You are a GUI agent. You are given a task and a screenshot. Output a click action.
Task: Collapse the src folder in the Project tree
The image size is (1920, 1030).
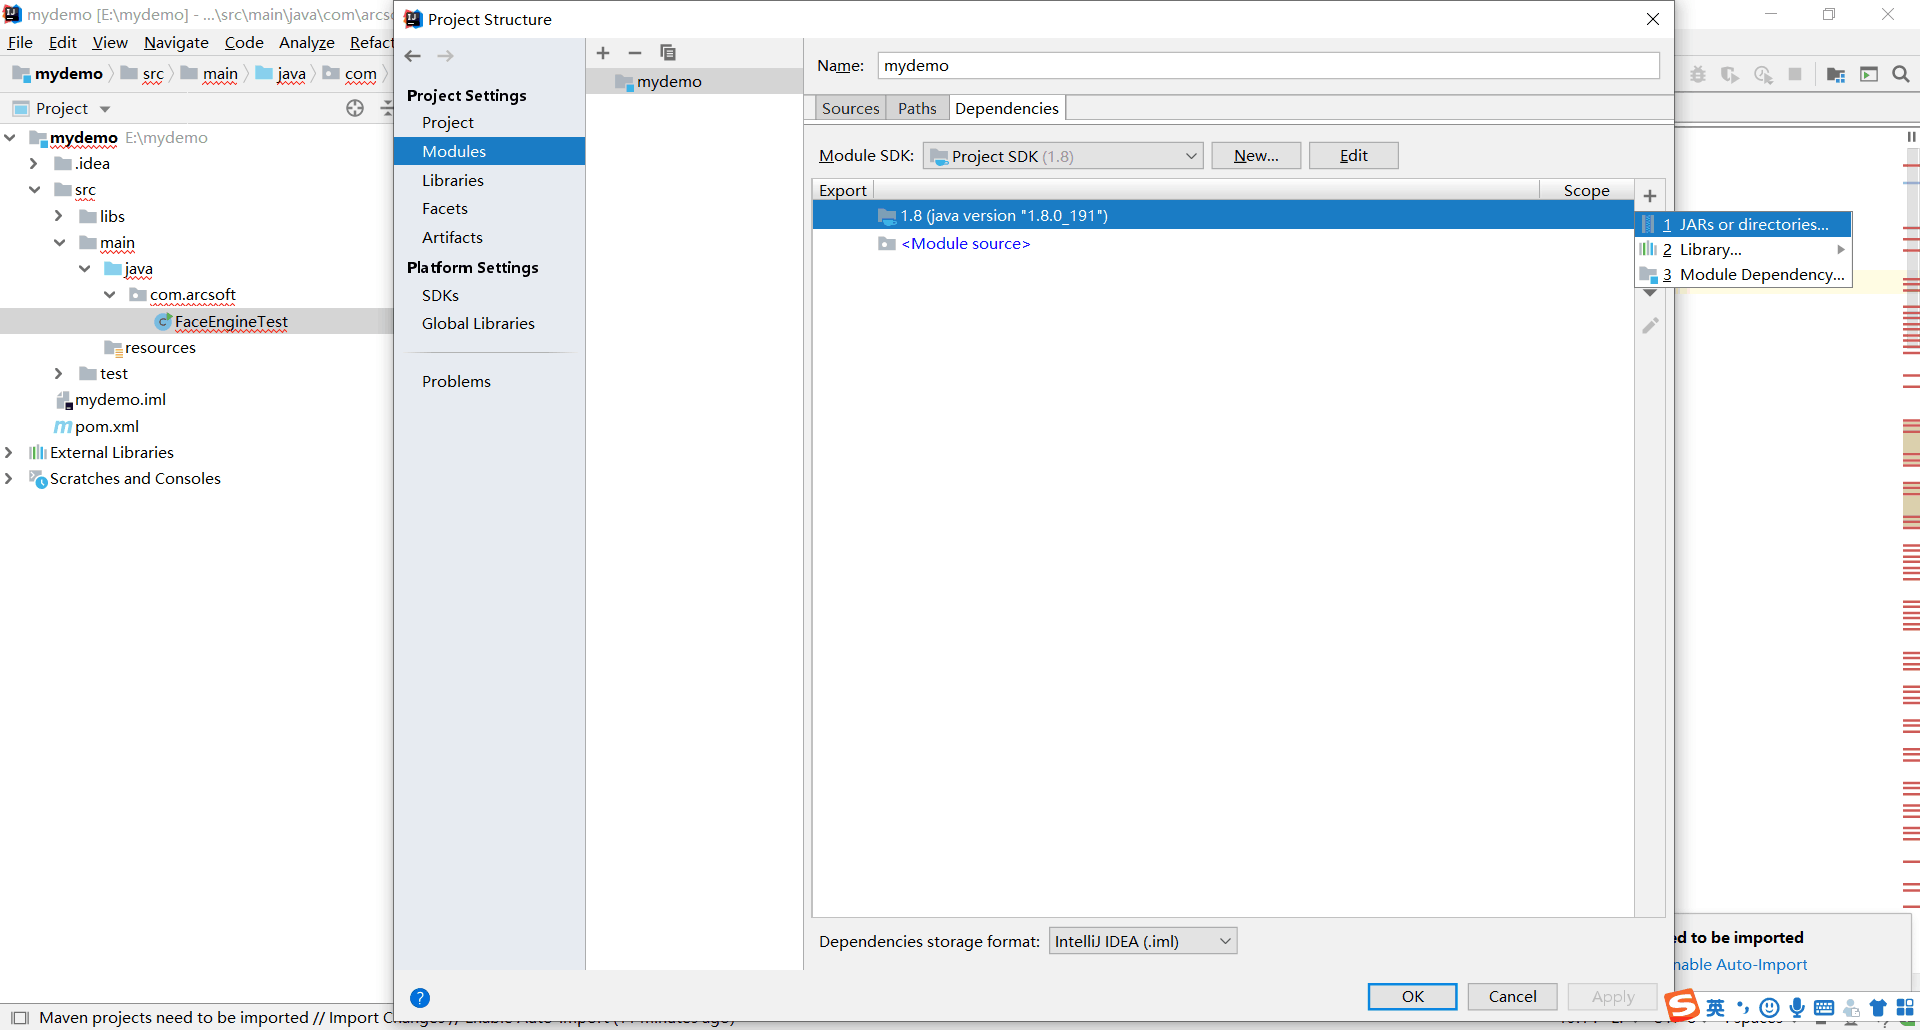[35, 189]
